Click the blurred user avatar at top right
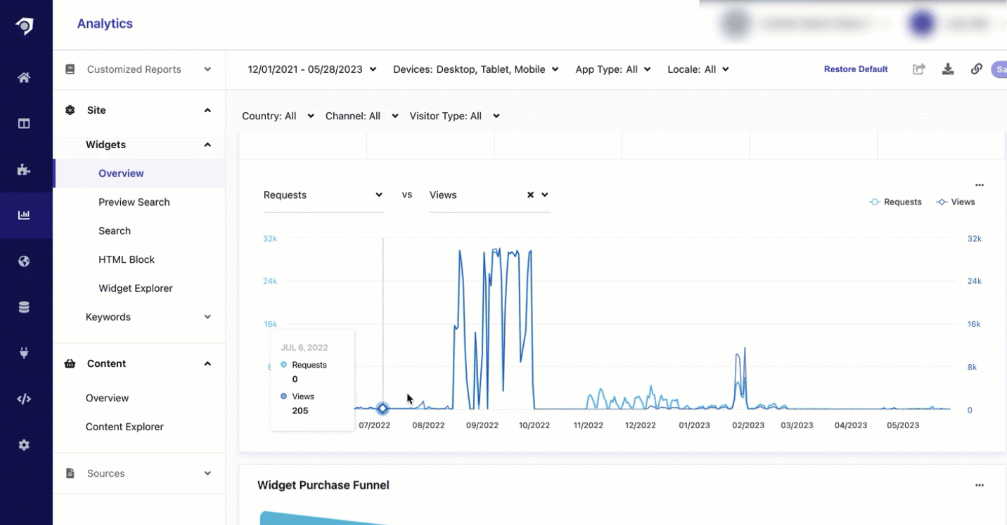The width and height of the screenshot is (1007, 525). (x=922, y=24)
